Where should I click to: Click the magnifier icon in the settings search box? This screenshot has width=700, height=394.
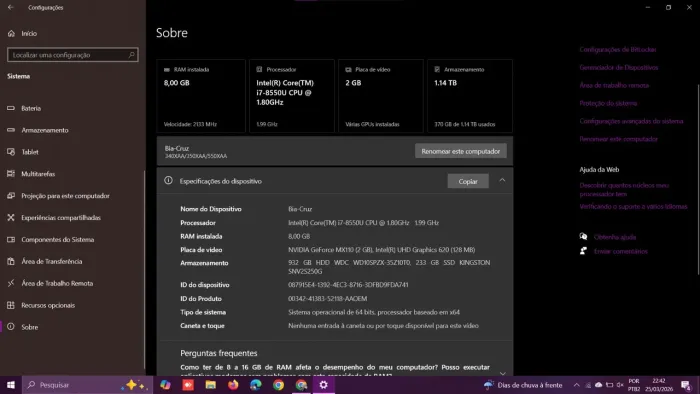coord(131,55)
